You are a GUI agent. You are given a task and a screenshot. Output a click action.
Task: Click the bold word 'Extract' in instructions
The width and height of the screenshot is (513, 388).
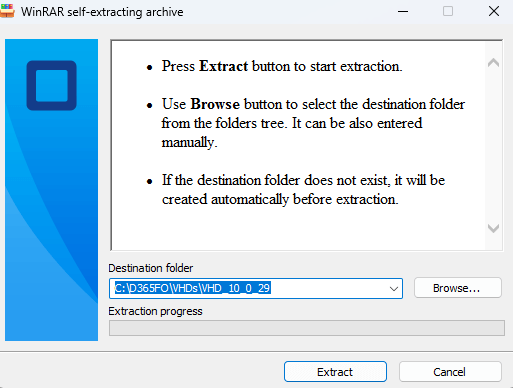223,66
